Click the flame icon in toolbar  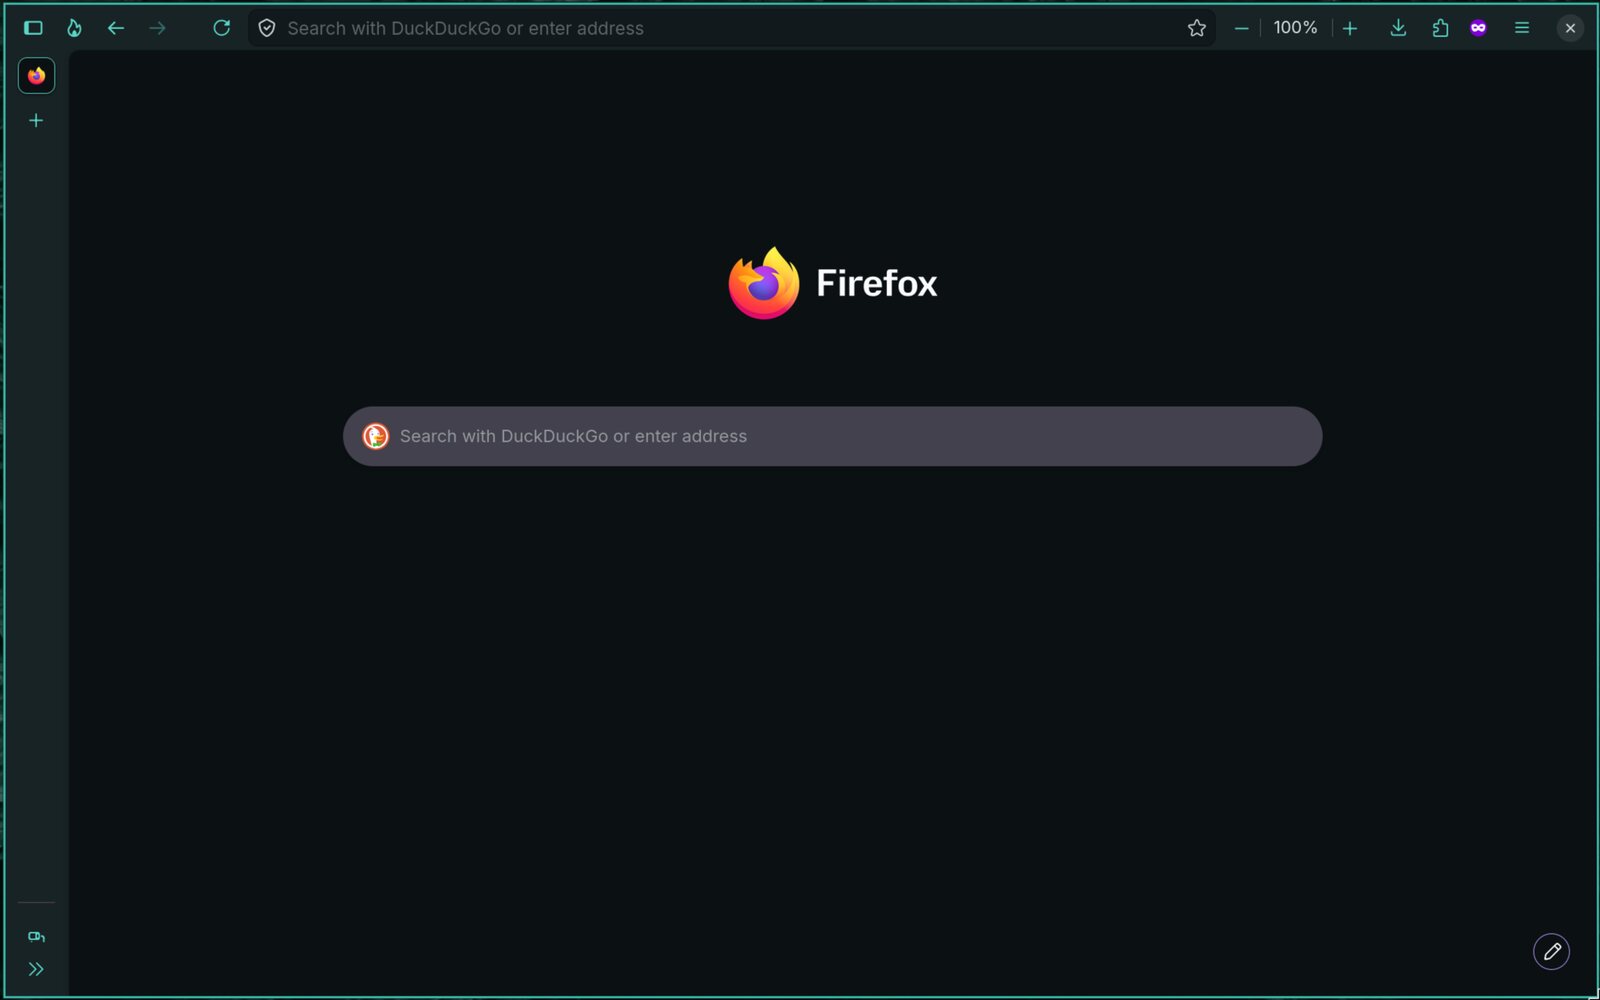(74, 28)
